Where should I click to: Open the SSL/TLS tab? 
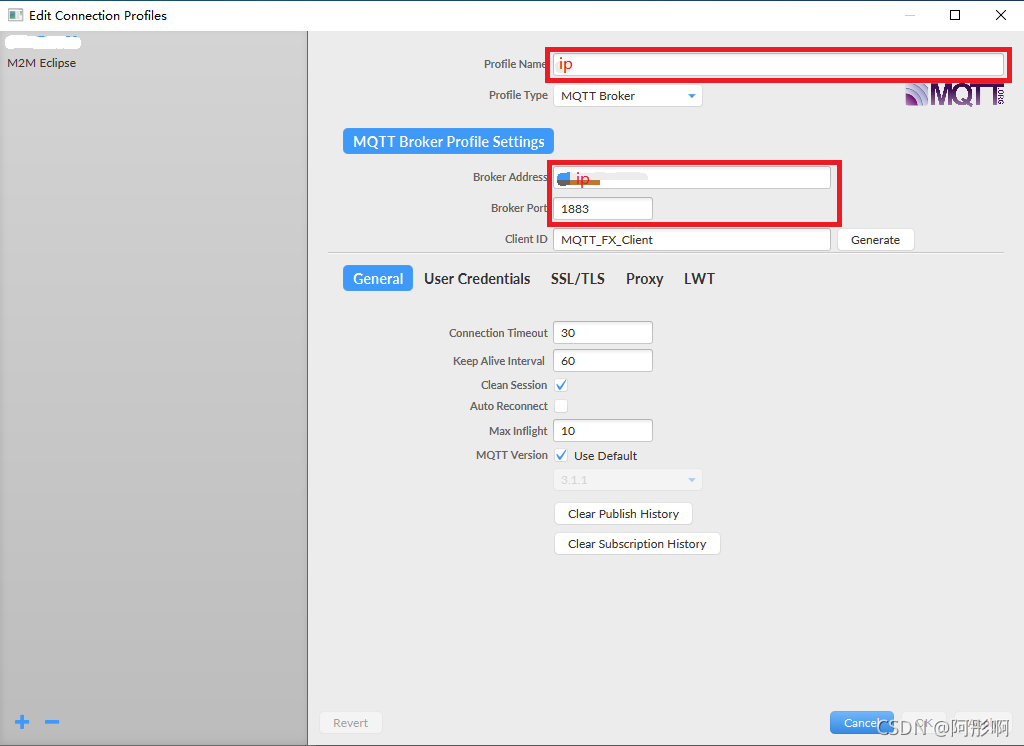tap(577, 278)
